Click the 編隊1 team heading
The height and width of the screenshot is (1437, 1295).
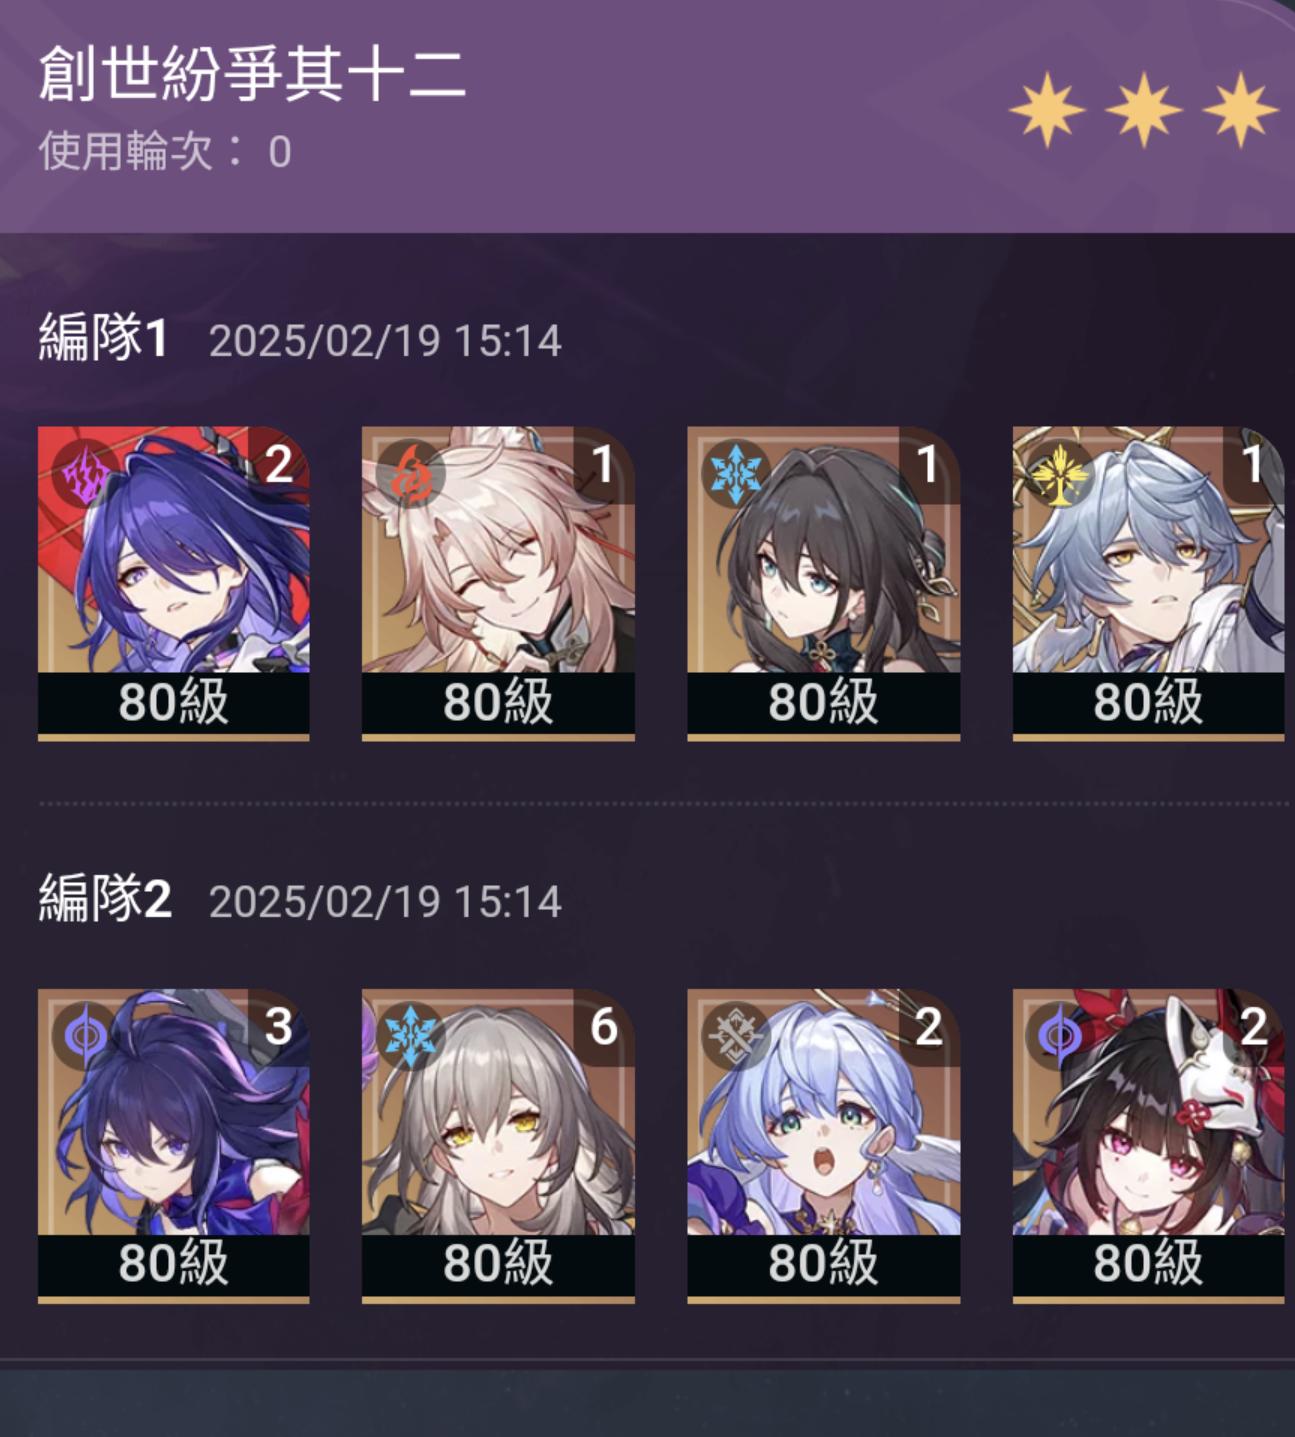point(102,337)
